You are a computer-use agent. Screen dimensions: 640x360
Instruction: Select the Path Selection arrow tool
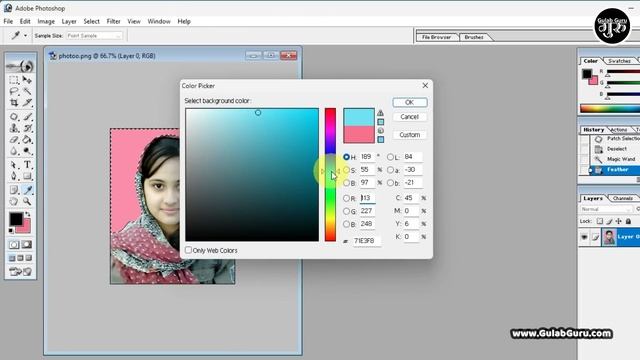click(14, 165)
